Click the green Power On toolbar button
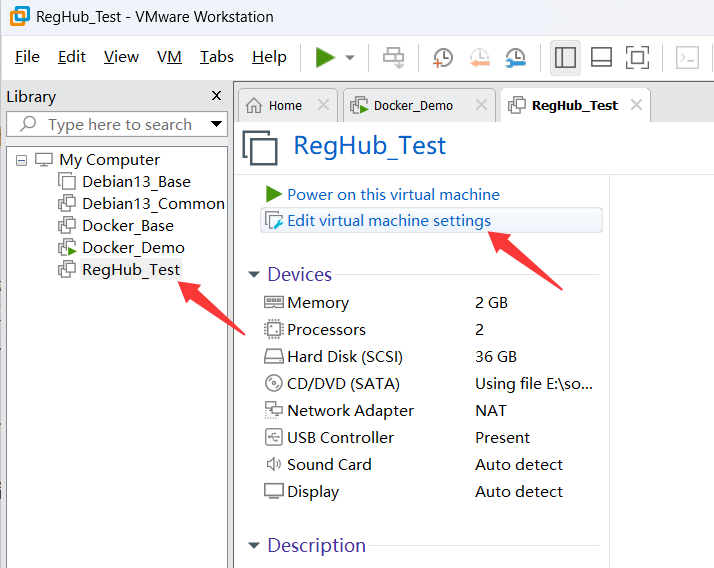The image size is (714, 568). click(x=325, y=57)
